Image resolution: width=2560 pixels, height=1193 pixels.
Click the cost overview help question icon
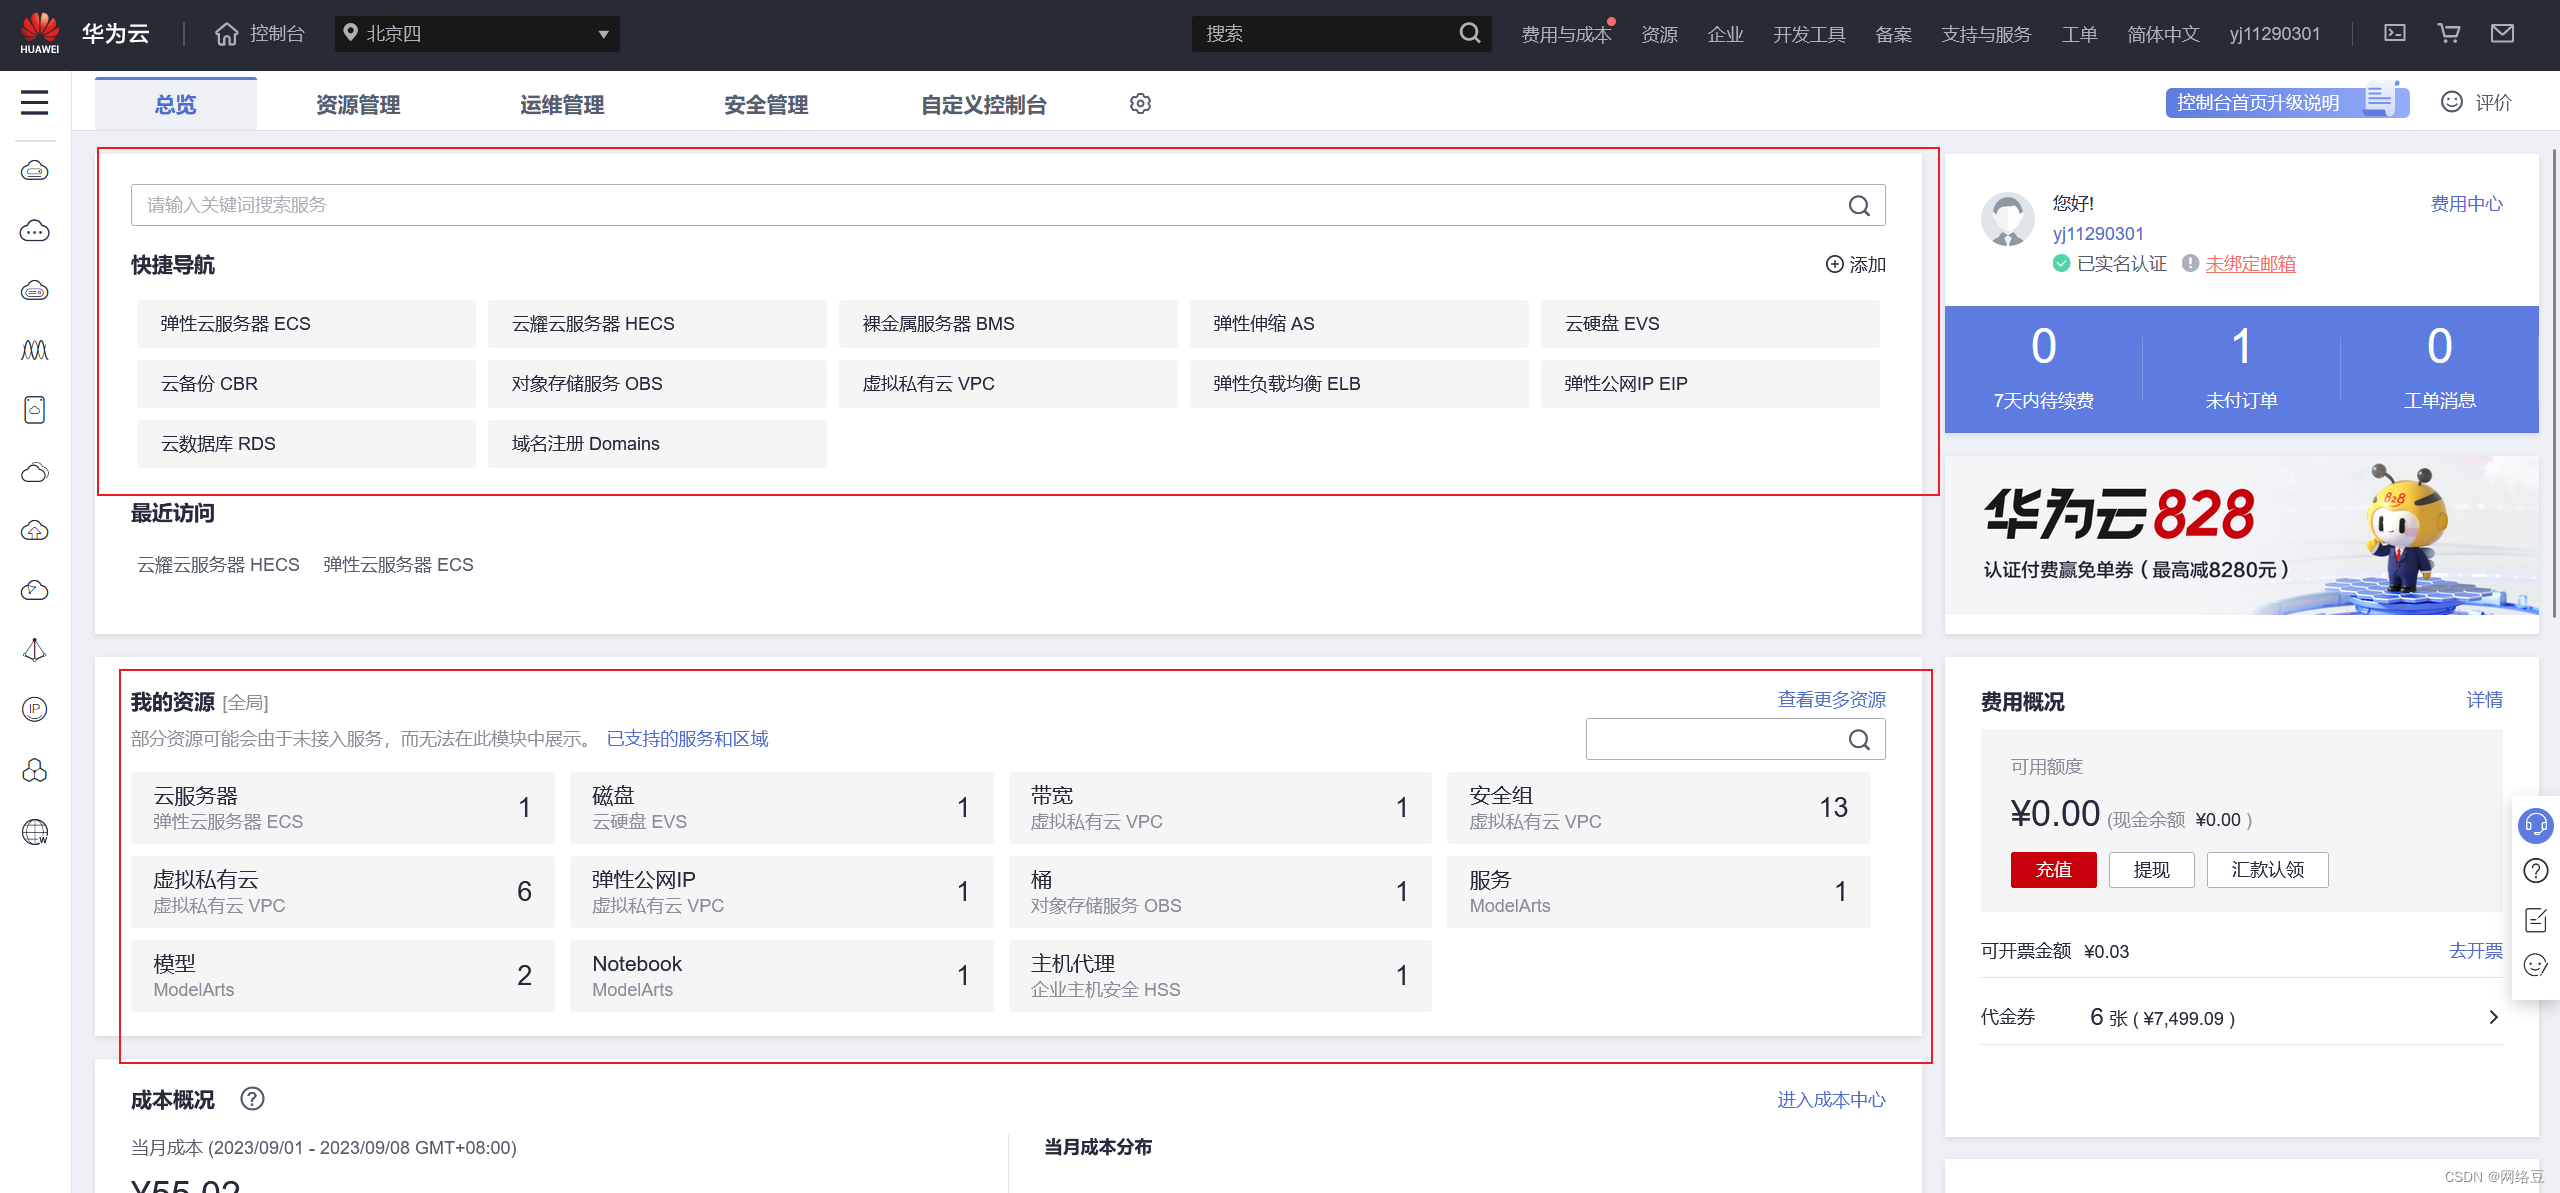(252, 1099)
